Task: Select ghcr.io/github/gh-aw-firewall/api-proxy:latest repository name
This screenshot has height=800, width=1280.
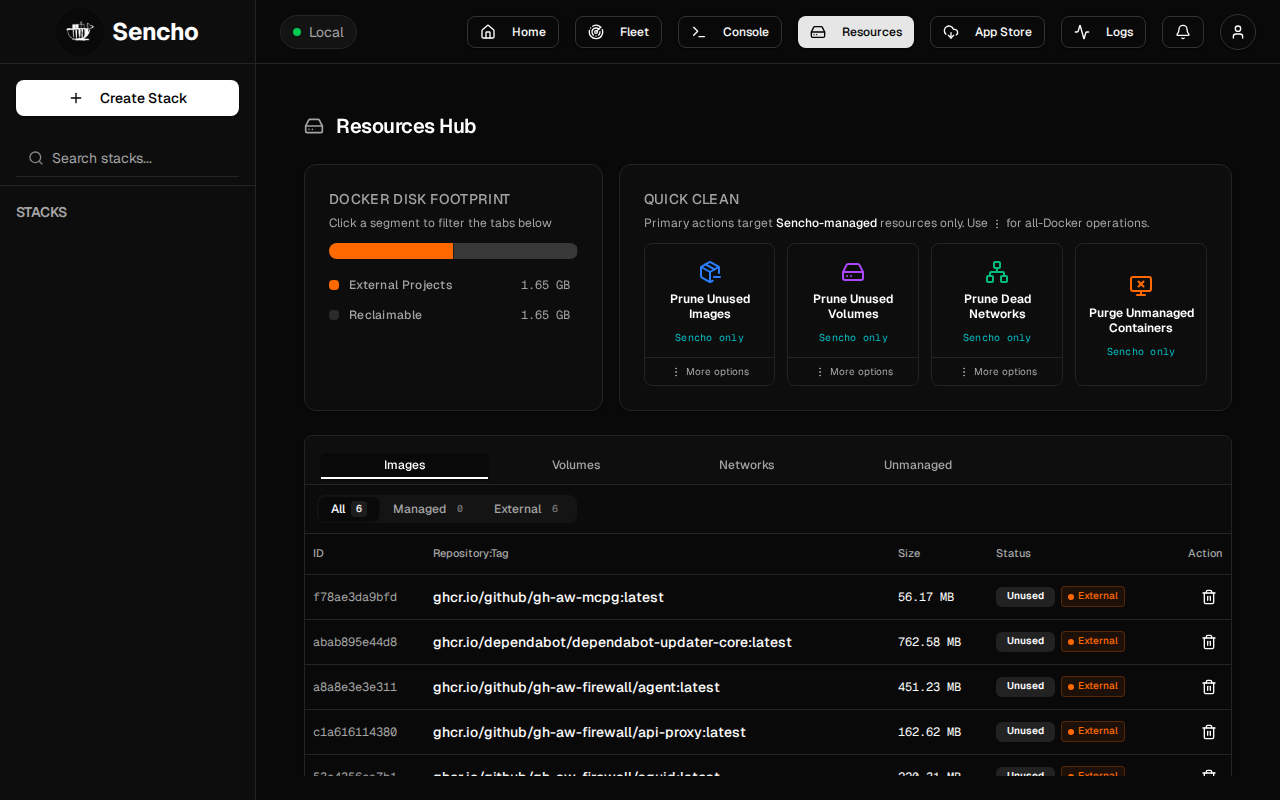Action: (589, 732)
